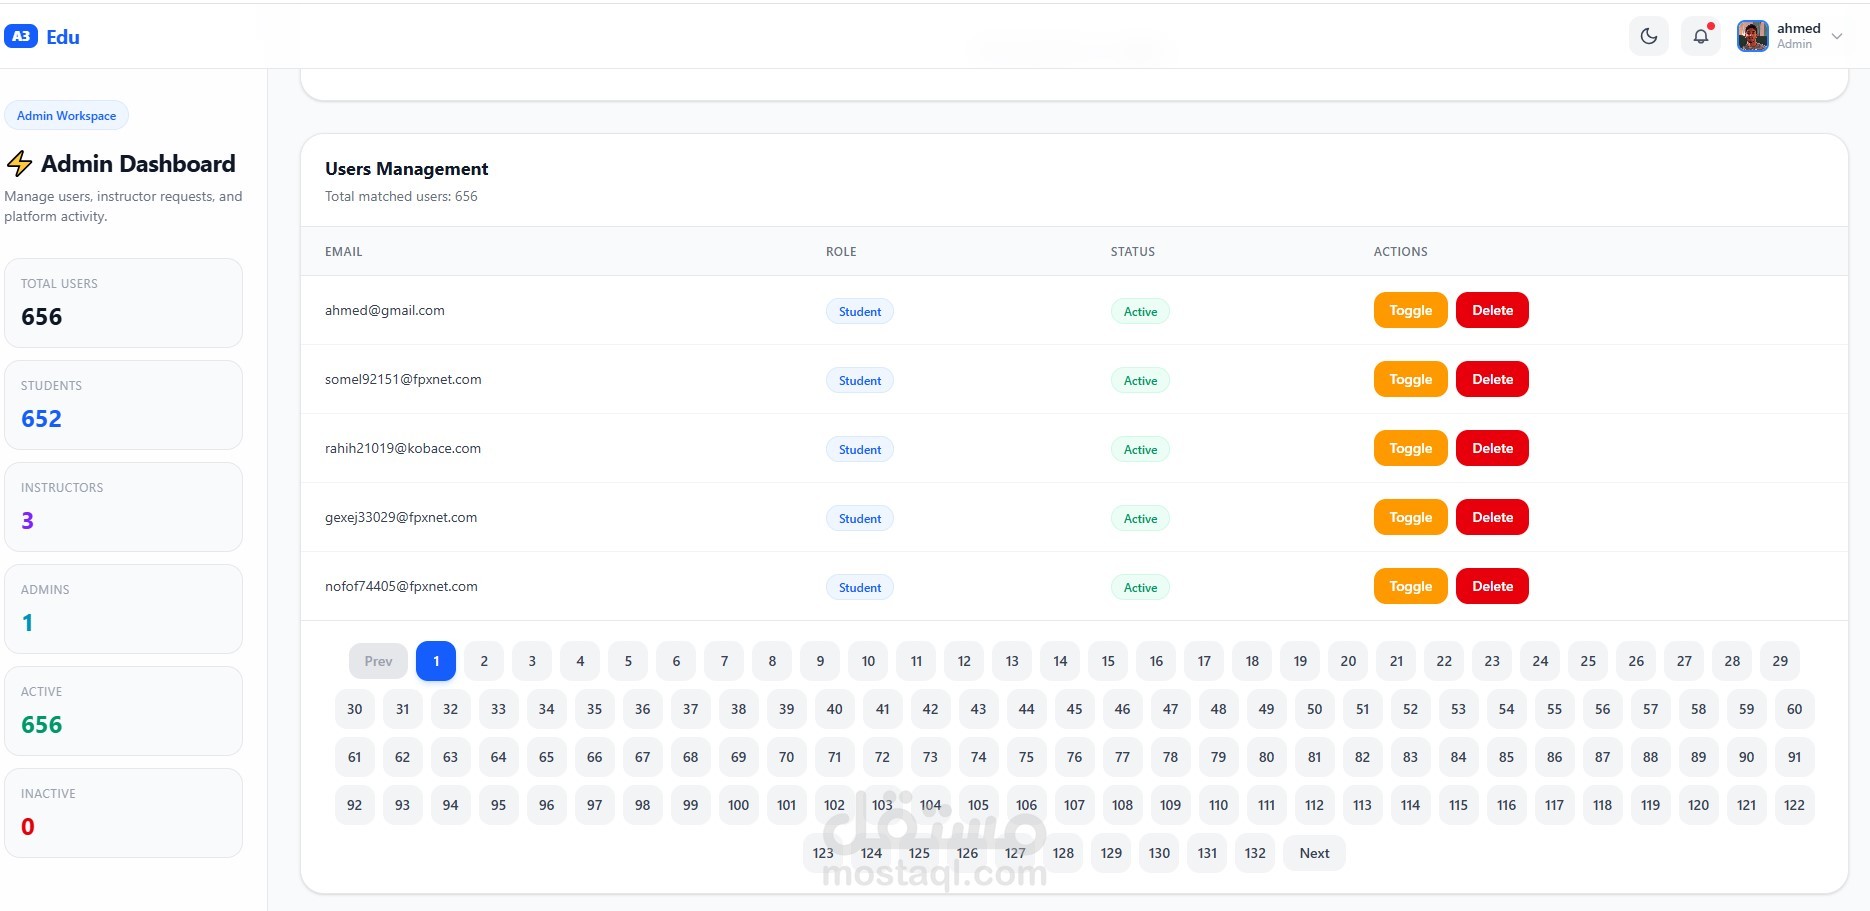1870x911 pixels.
Task: Open the notifications bell
Action: (1700, 37)
